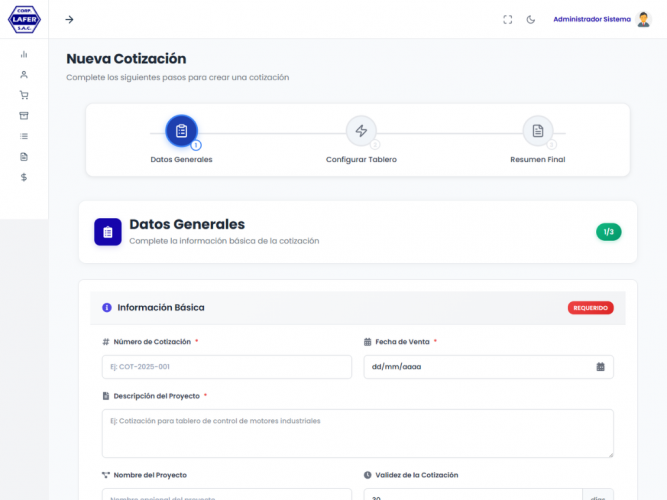The width and height of the screenshot is (667, 500).
Task: Open the document sidebar icon
Action: pos(24,157)
